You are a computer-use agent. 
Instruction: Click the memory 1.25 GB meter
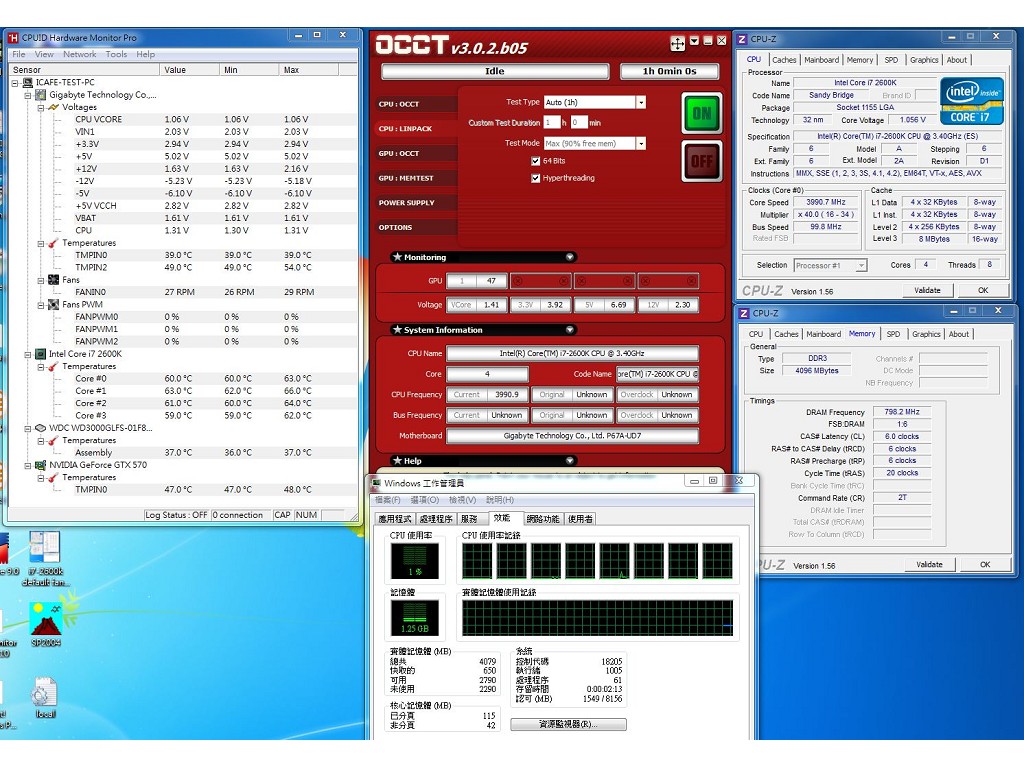point(415,618)
